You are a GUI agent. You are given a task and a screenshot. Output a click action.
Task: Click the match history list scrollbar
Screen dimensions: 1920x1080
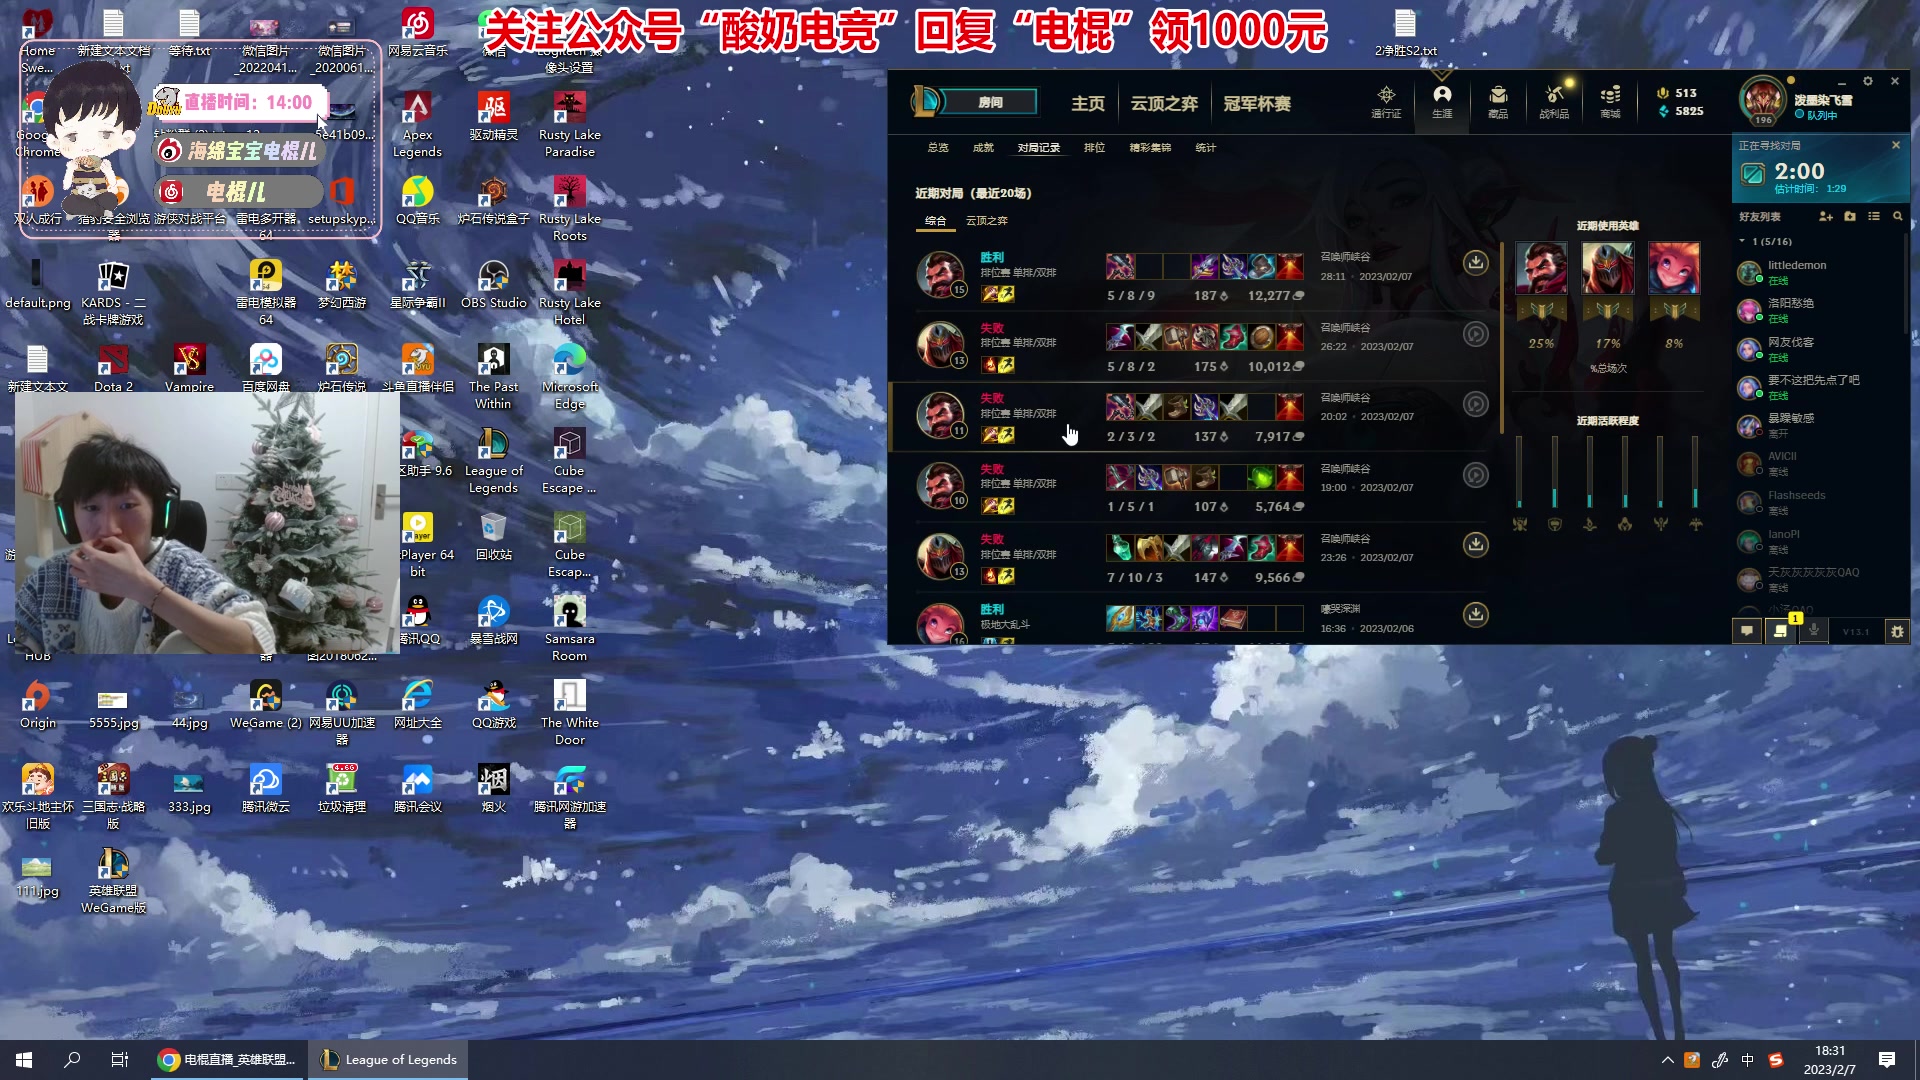pos(1502,337)
